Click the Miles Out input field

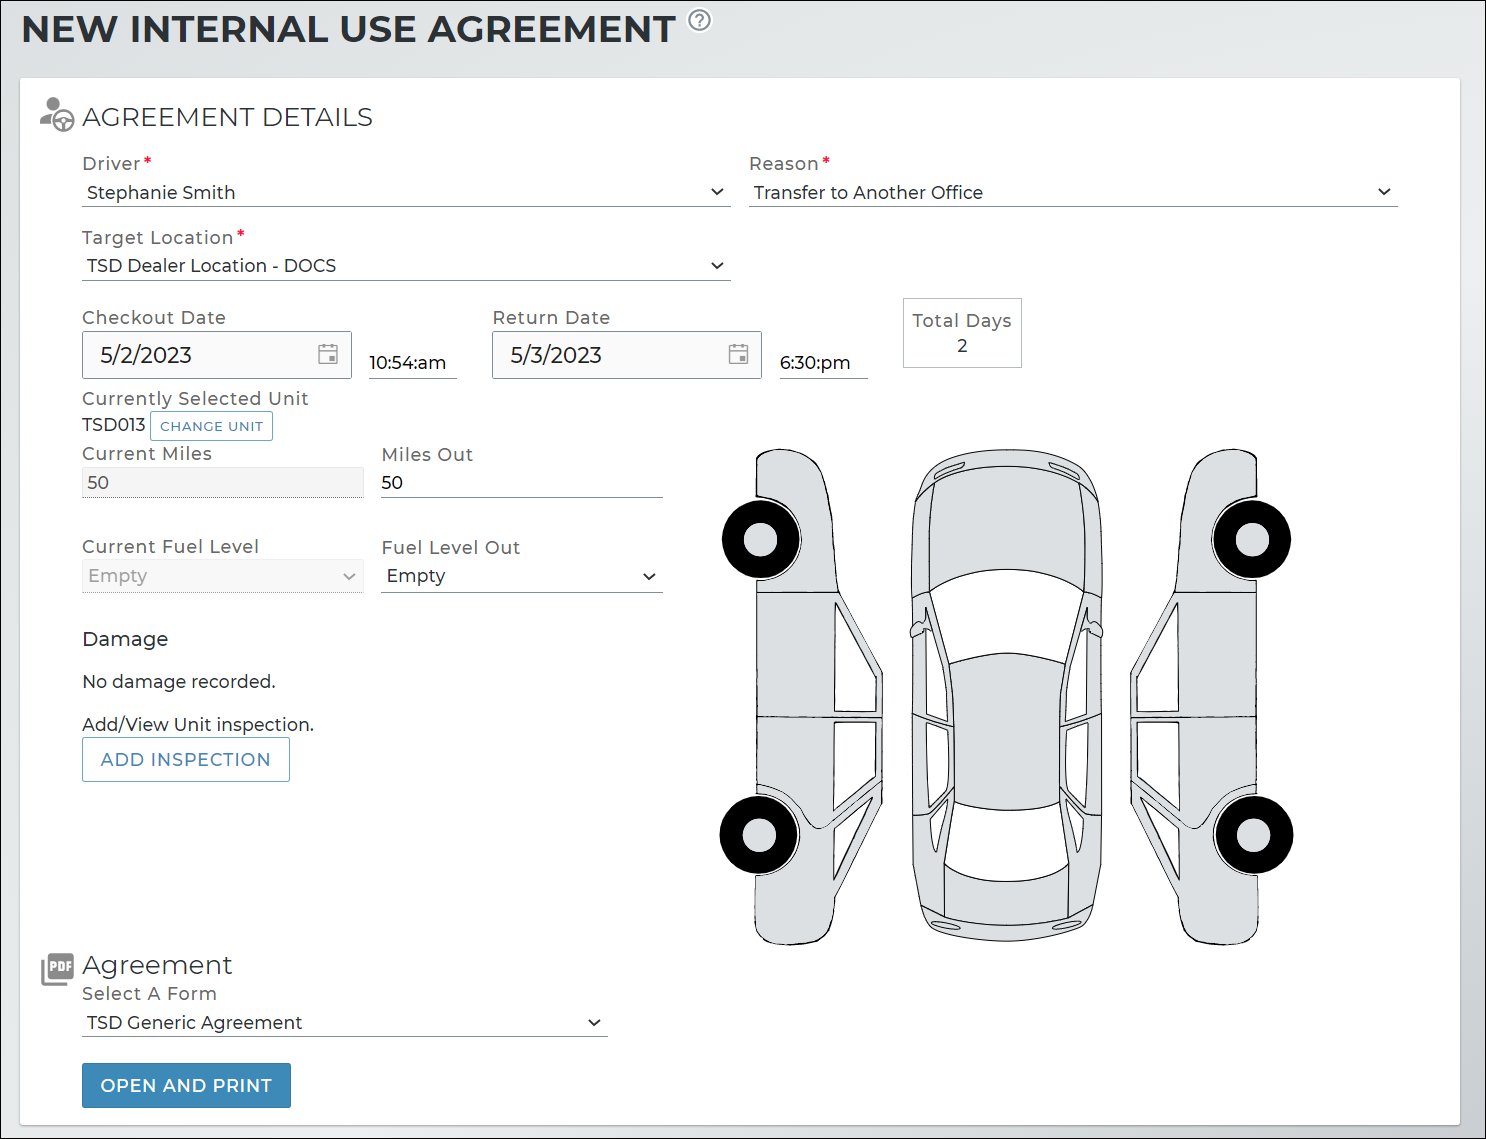[522, 483]
